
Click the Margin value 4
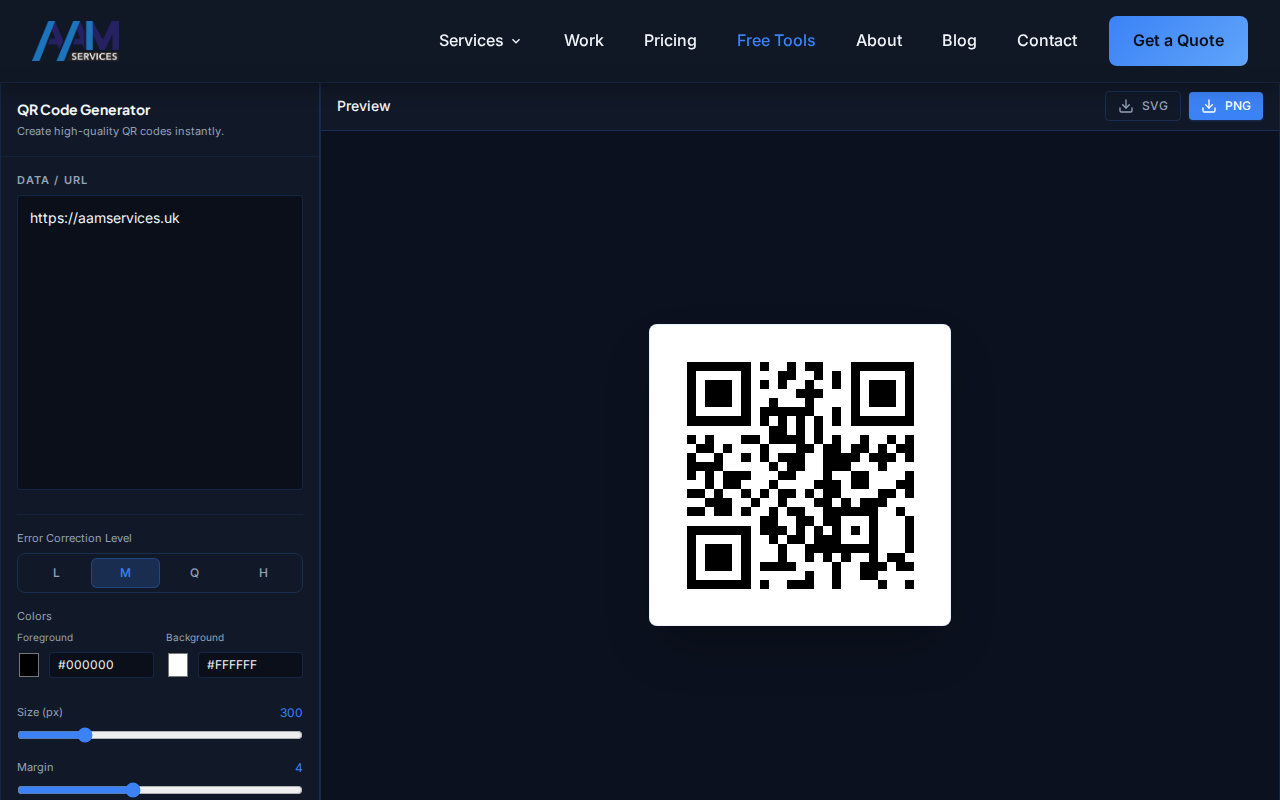[x=298, y=768]
